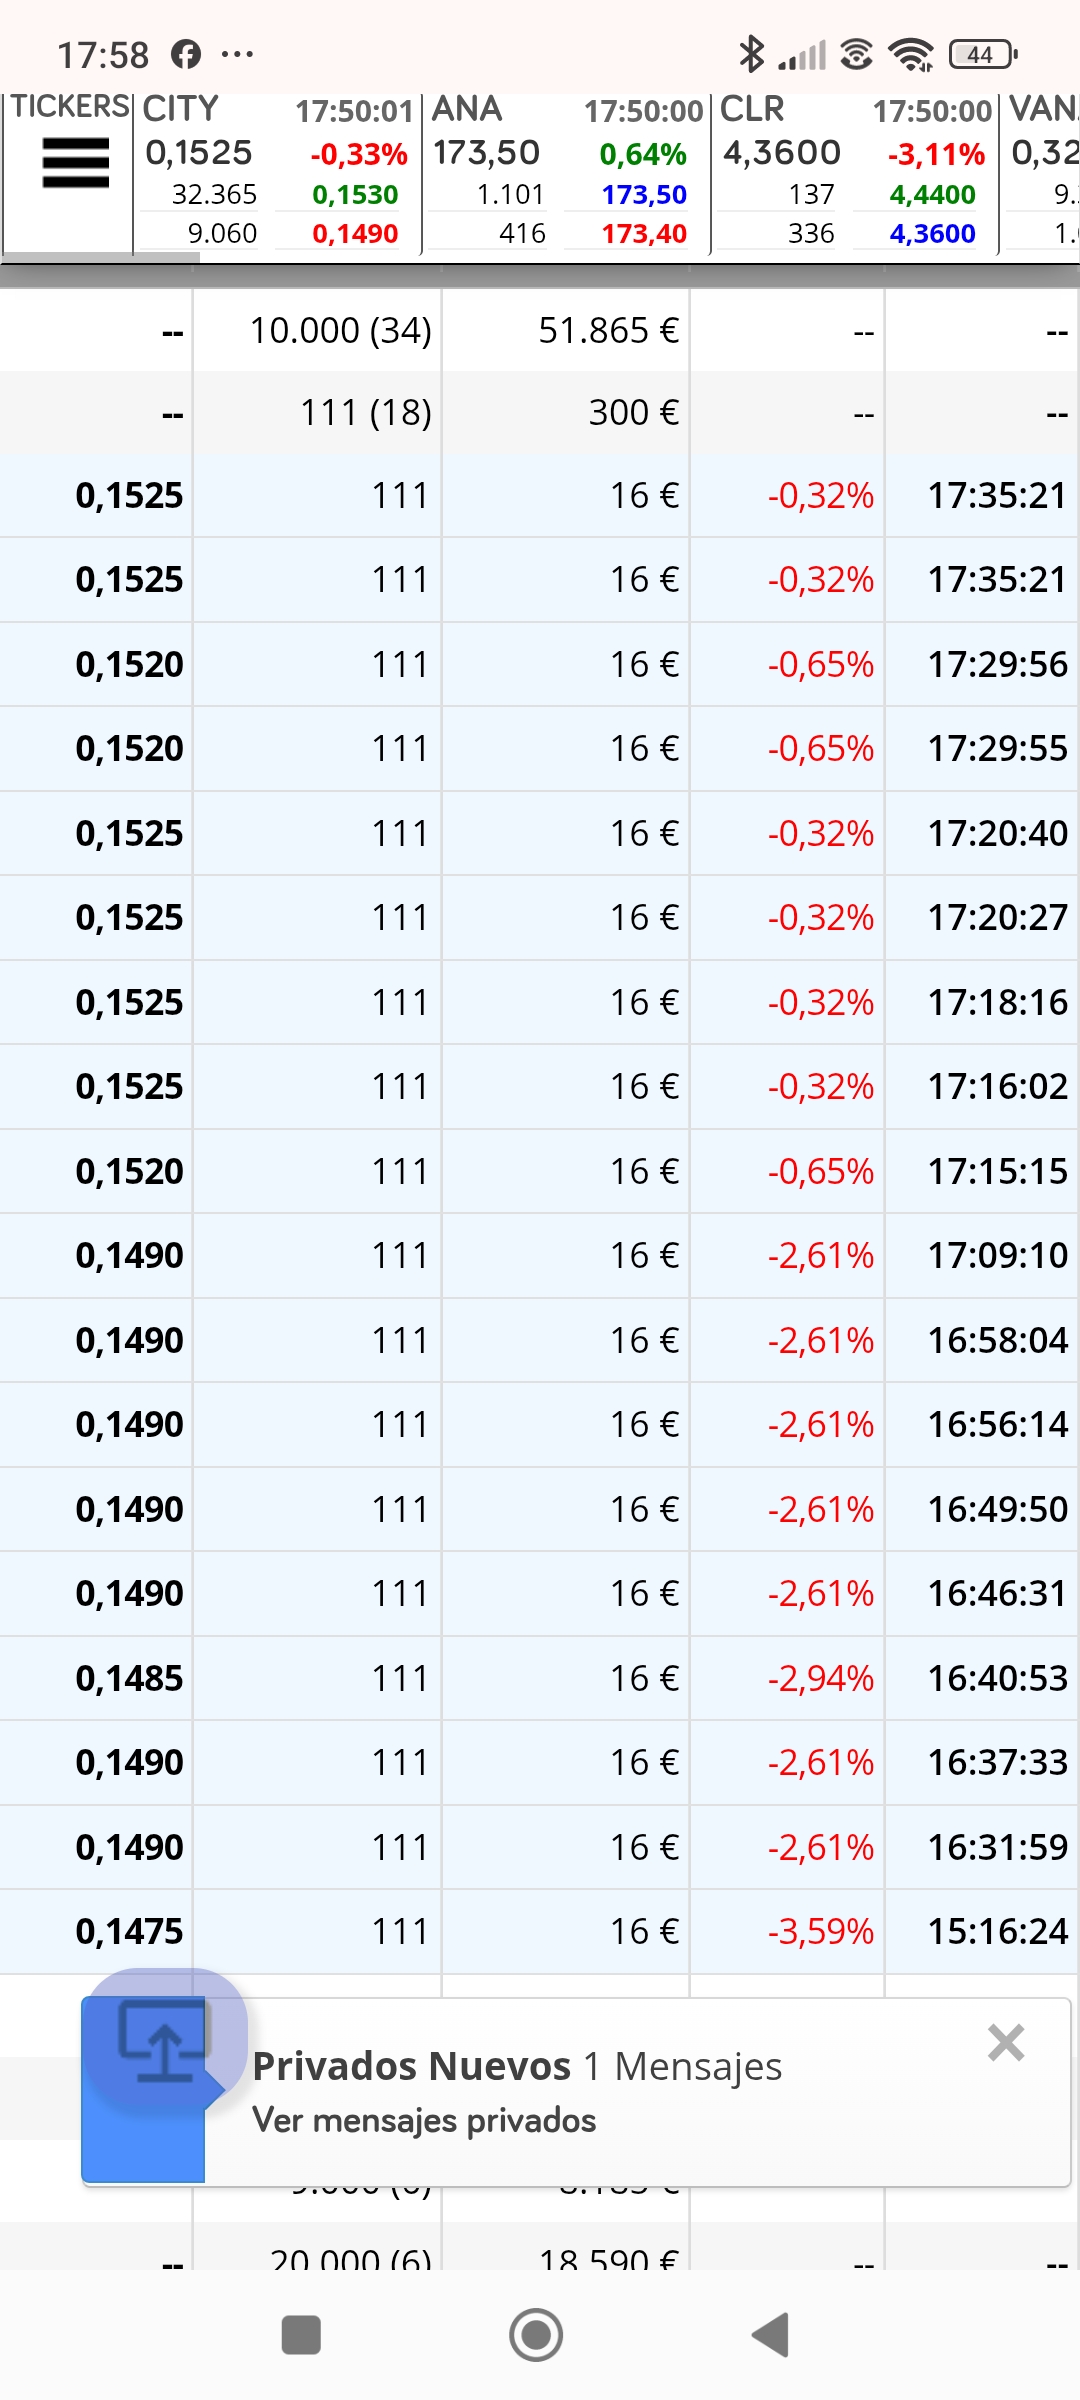This screenshot has width=1080, height=2400.
Task: Select the CLR ticker card
Action: point(854,173)
